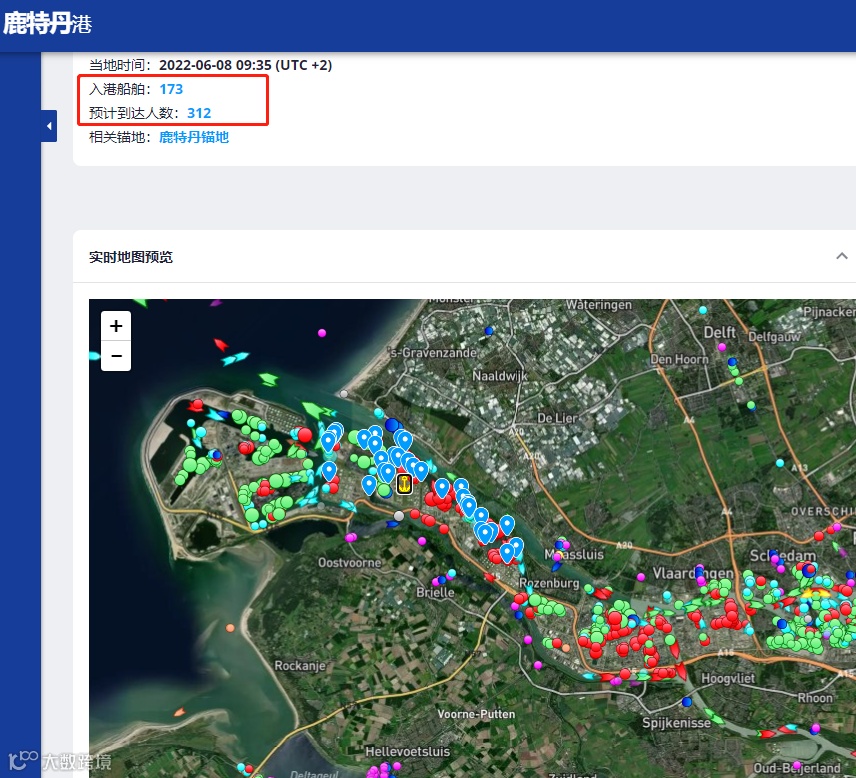Click the Den Hoorn label on the map
The image size is (856, 778).
(679, 359)
